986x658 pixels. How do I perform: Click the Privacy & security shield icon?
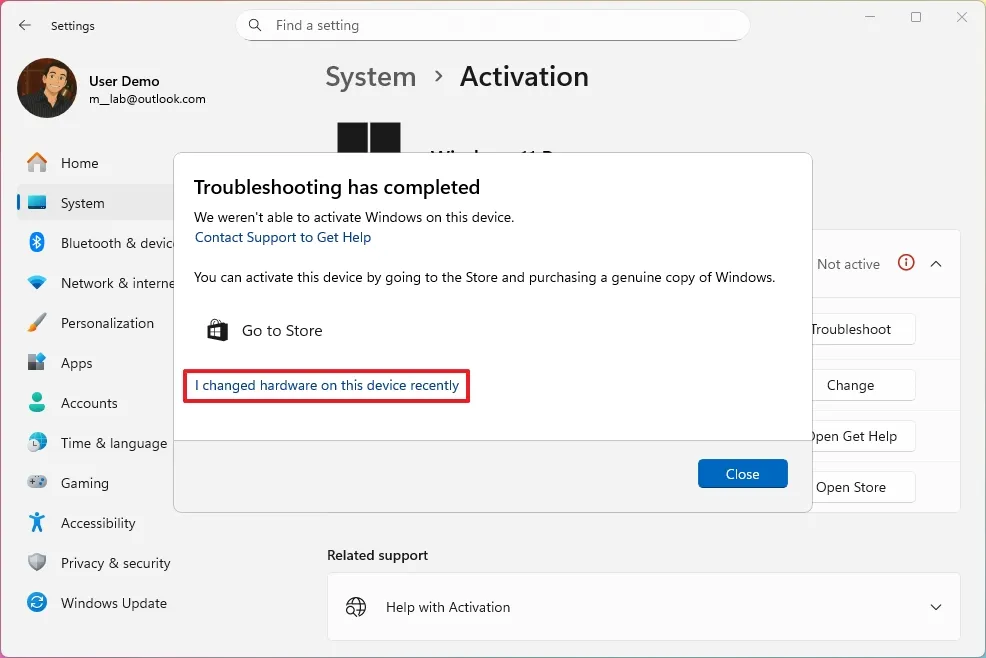click(x=37, y=563)
